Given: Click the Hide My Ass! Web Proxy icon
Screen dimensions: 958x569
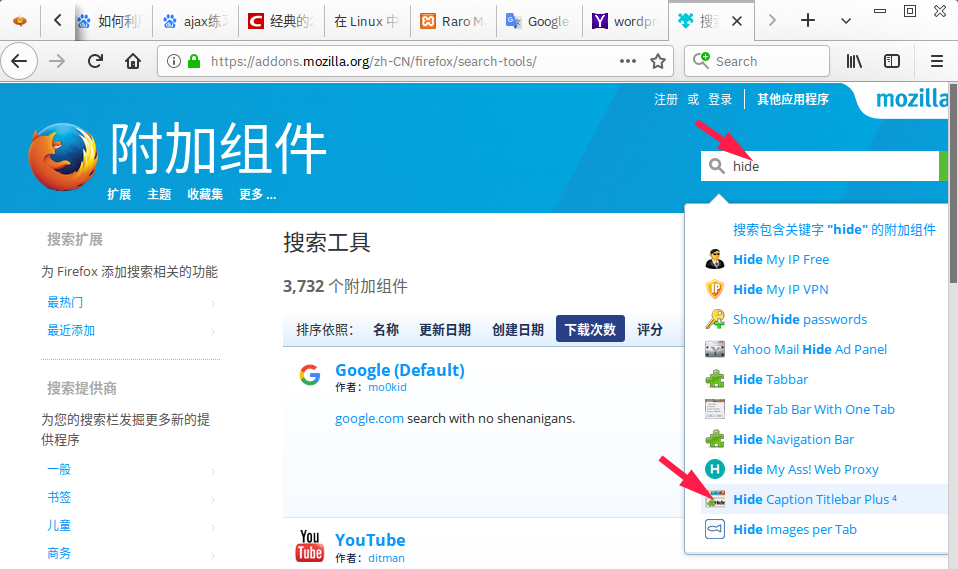Looking at the screenshot, I should tap(714, 469).
